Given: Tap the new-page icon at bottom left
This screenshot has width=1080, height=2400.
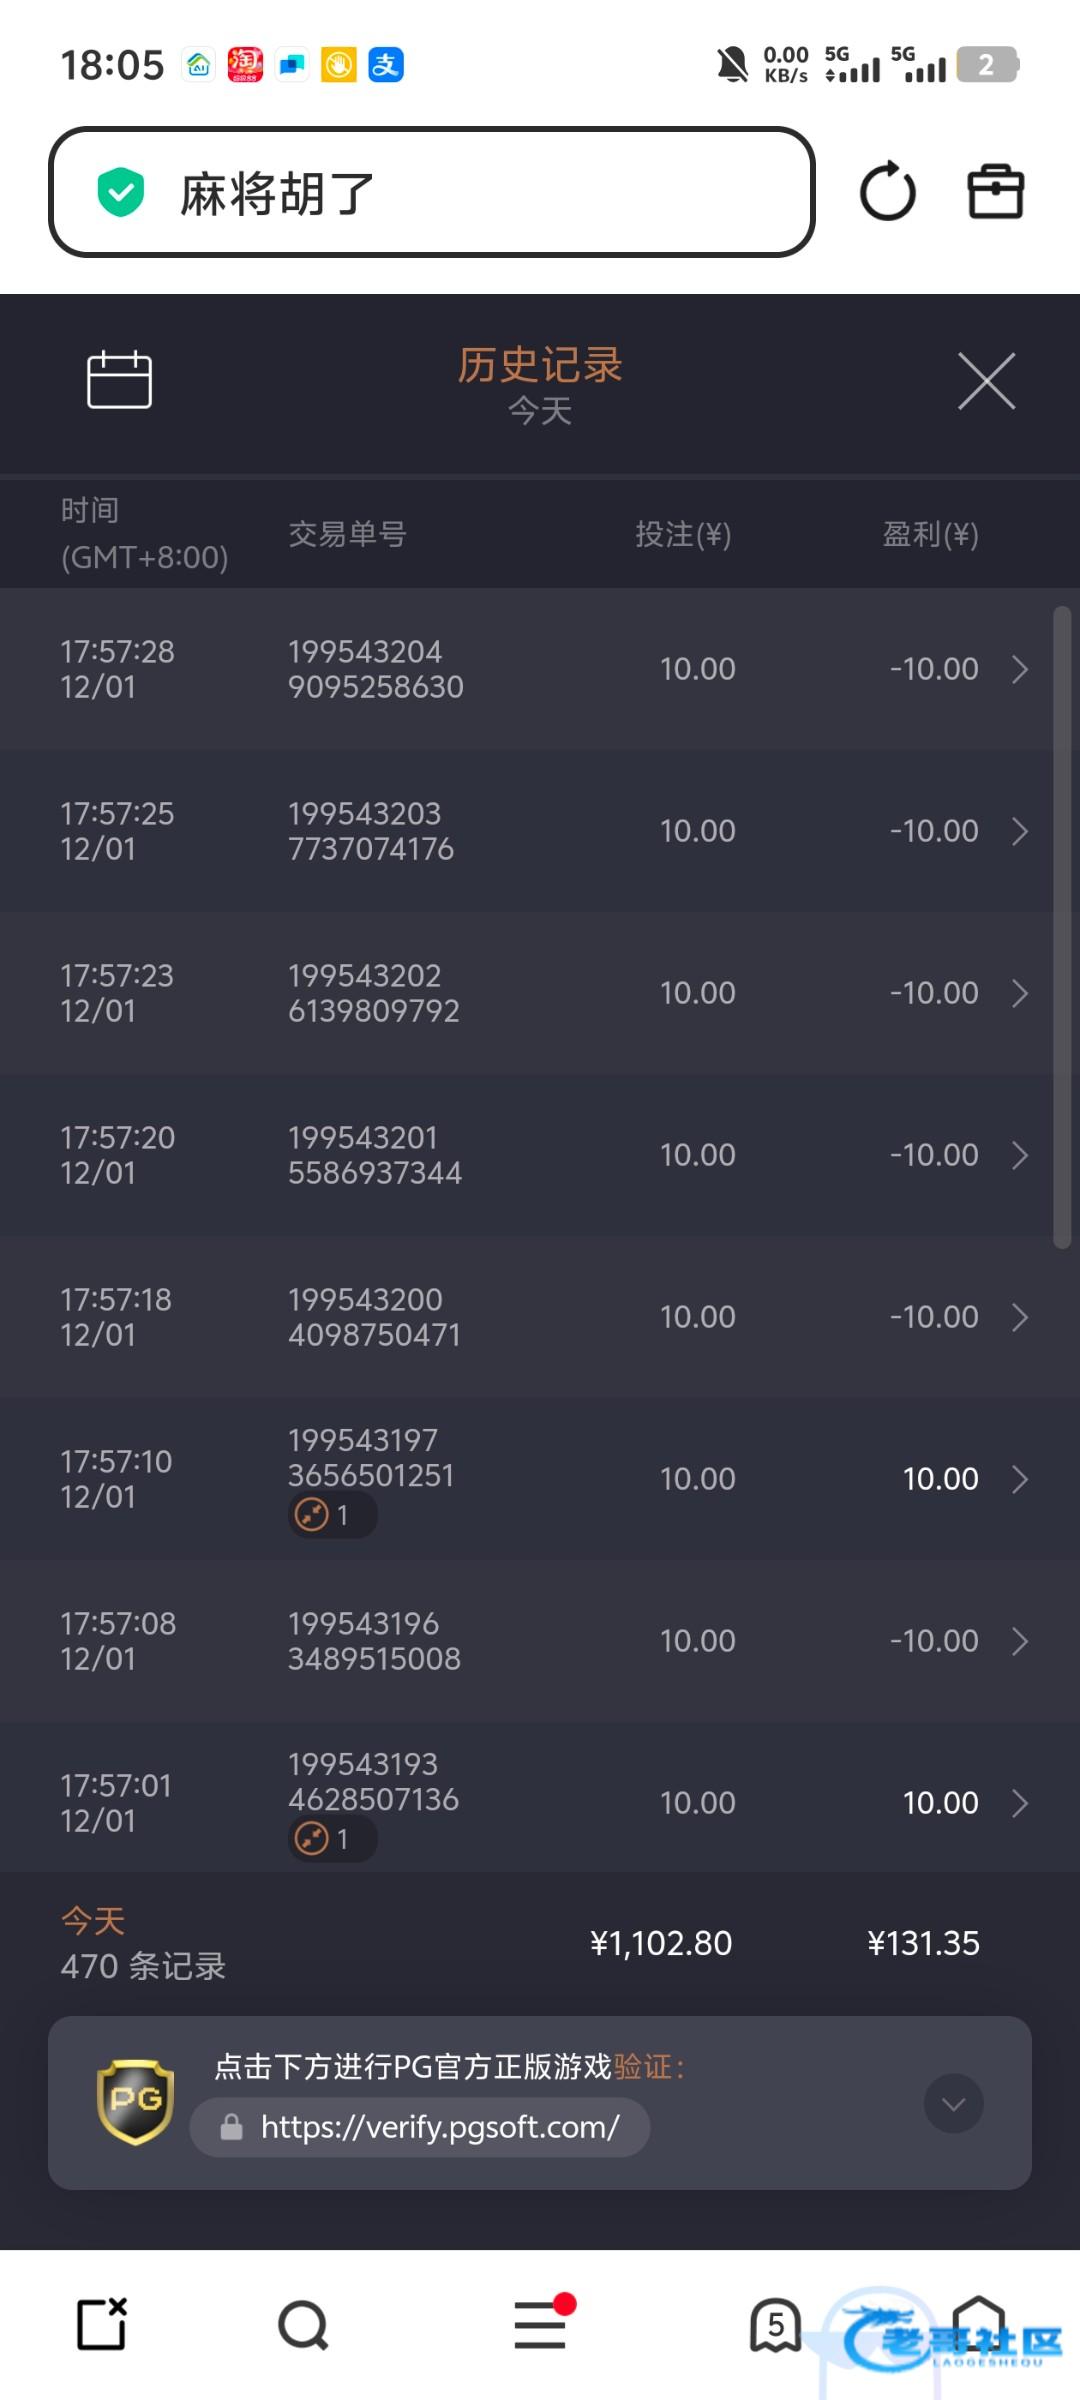Looking at the screenshot, I should [102, 2325].
